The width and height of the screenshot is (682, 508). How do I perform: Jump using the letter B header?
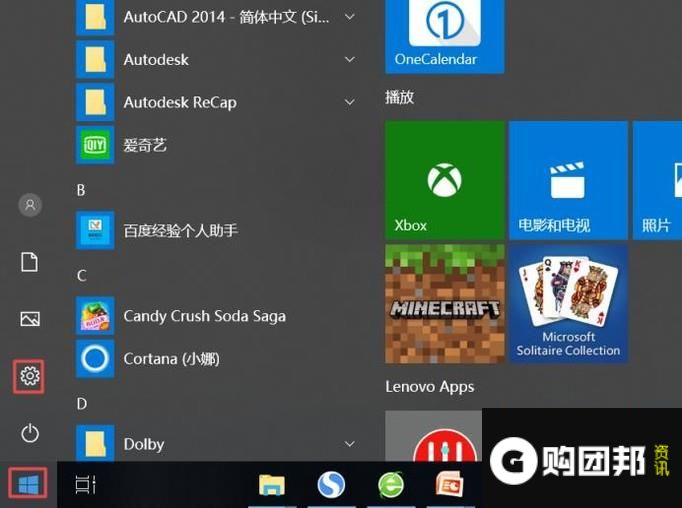point(81,190)
